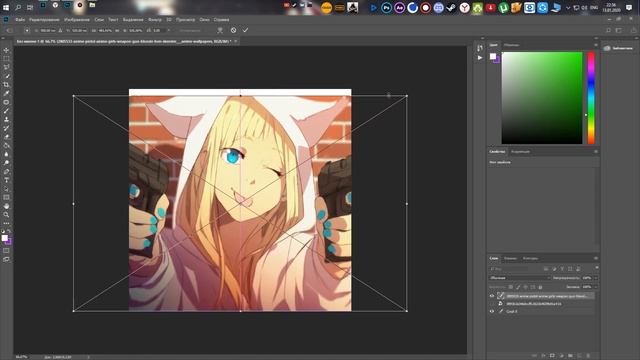The height and width of the screenshot is (360, 640).
Task: Open the Layers panel flyout menu
Action: pos(596,258)
